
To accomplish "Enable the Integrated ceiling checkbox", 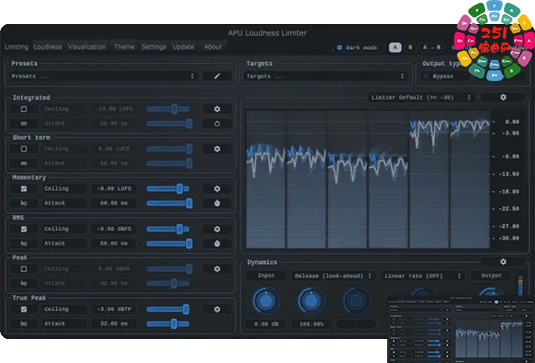I will click(x=24, y=109).
